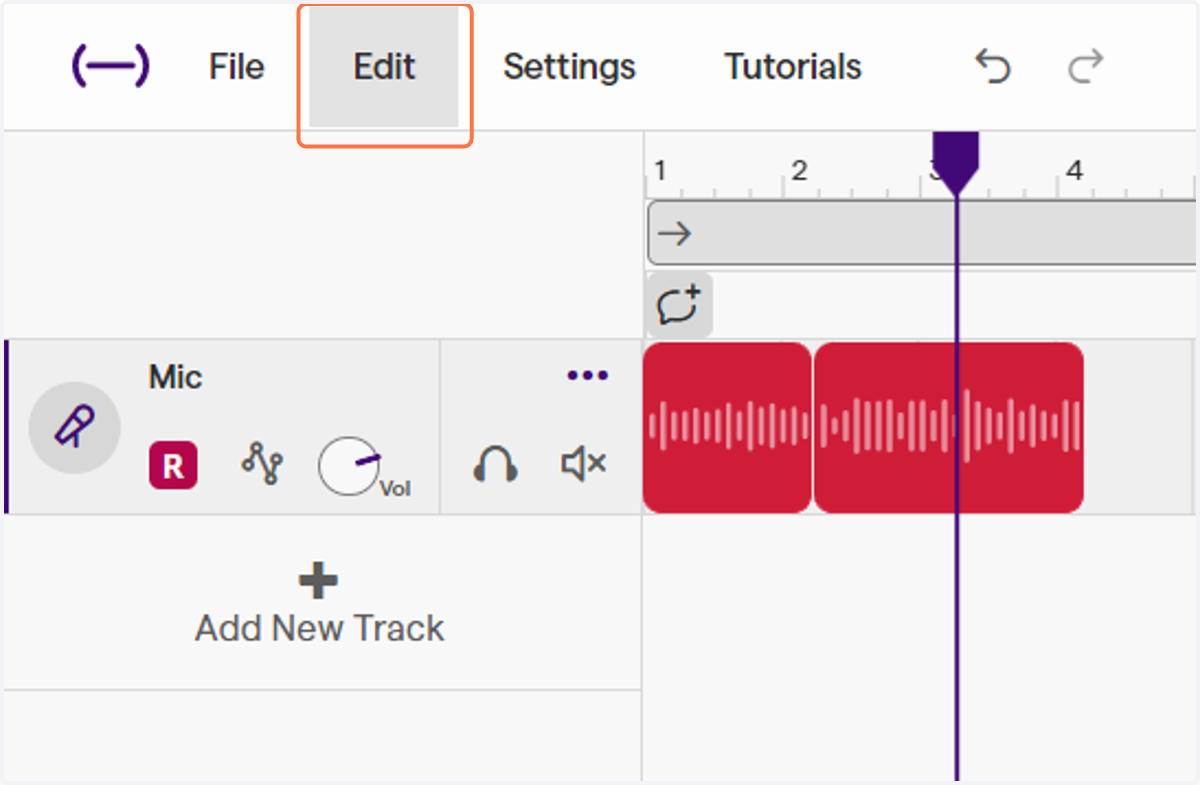This screenshot has height=785, width=1200.
Task: Open the Edit menu
Action: click(x=384, y=67)
